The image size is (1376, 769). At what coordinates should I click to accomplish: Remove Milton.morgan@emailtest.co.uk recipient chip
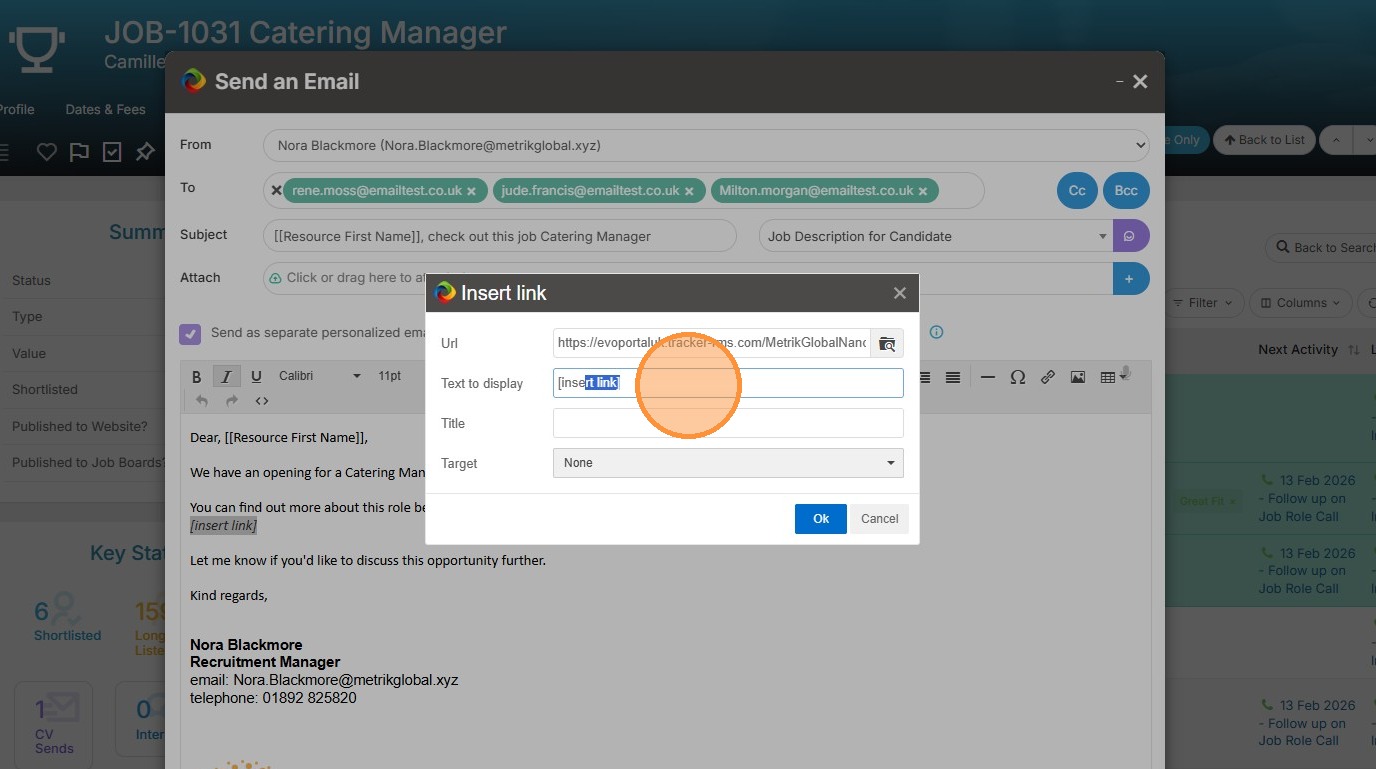point(923,191)
